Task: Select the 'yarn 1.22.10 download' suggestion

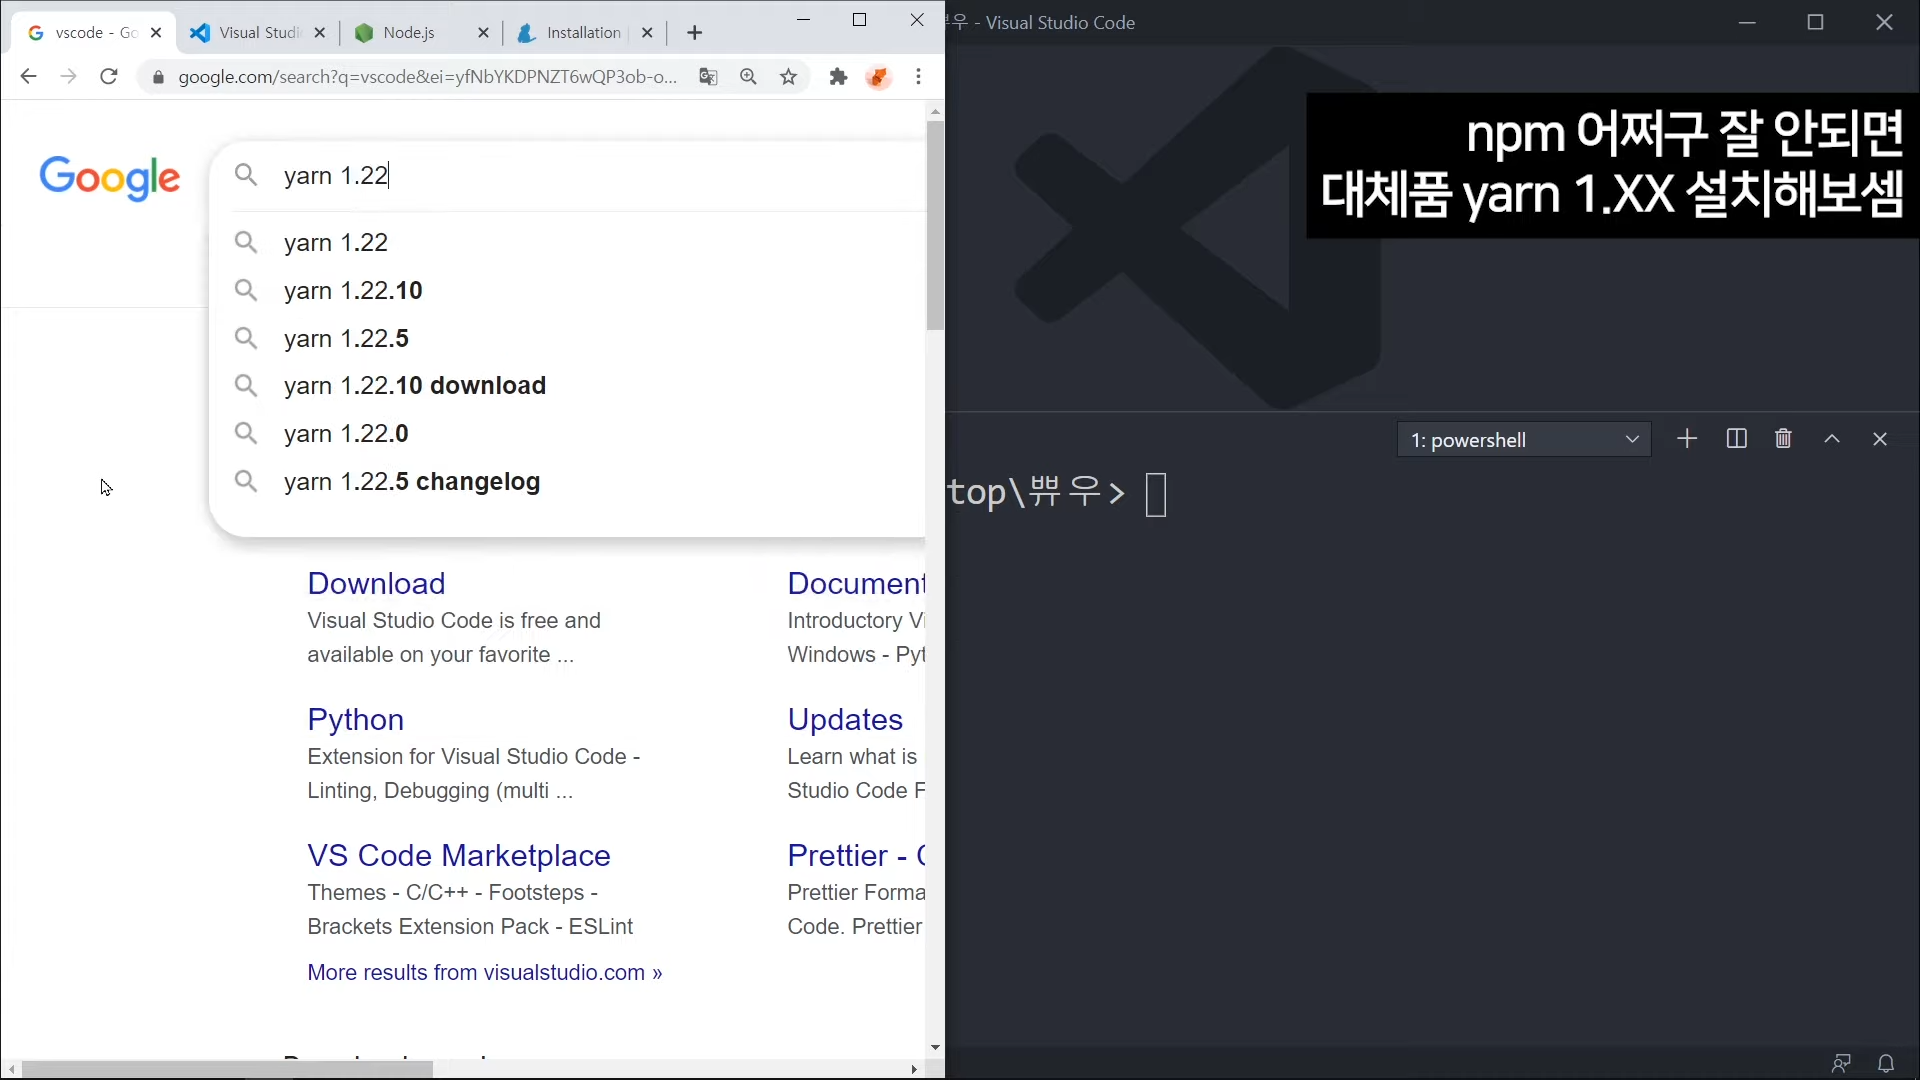Action: coord(414,386)
